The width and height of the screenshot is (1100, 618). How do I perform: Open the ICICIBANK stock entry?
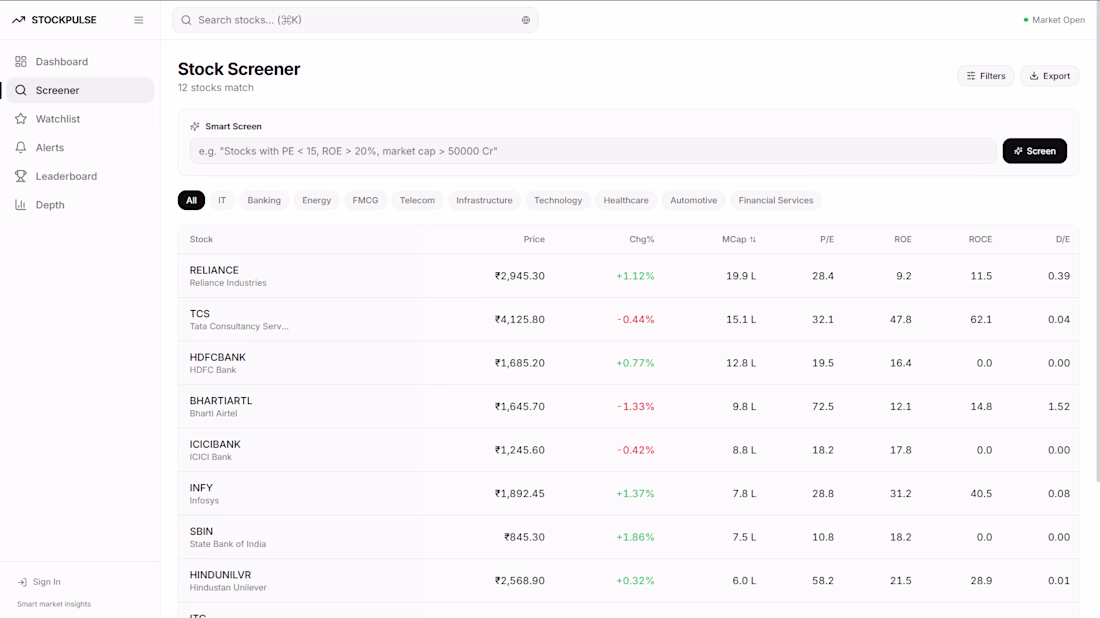pos(629,450)
